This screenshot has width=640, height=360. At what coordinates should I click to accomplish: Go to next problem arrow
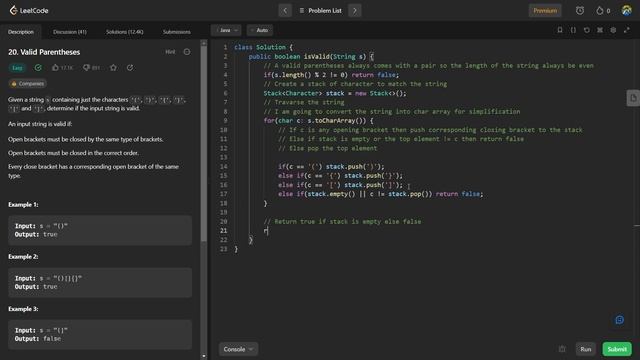[x=355, y=11]
